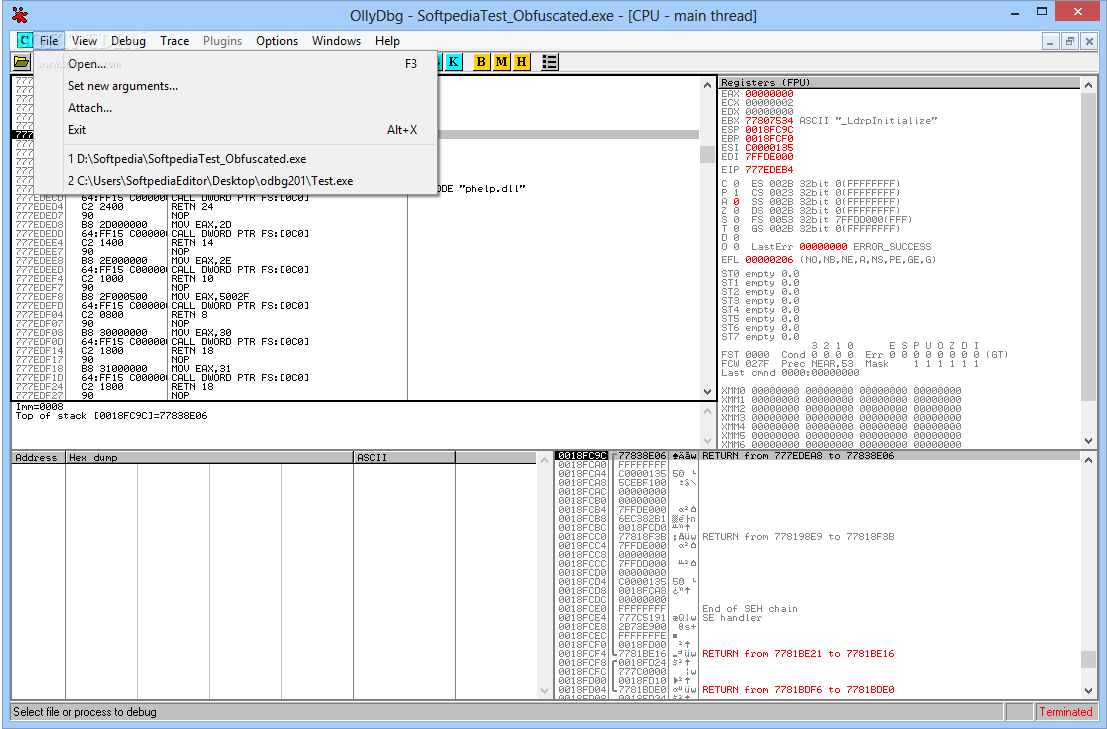Click the dump pane scroll-up arrow
The height and width of the screenshot is (729, 1107).
544,460
